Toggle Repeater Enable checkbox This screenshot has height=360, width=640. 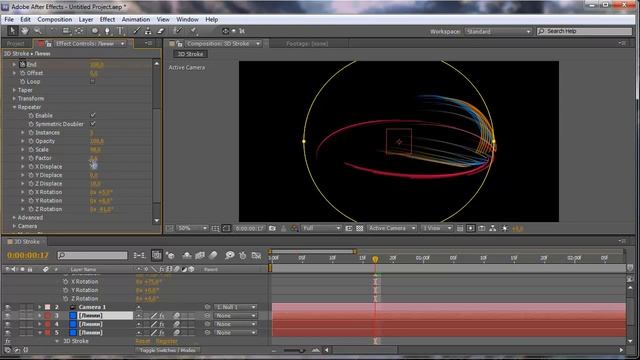pyautogui.click(x=93, y=116)
